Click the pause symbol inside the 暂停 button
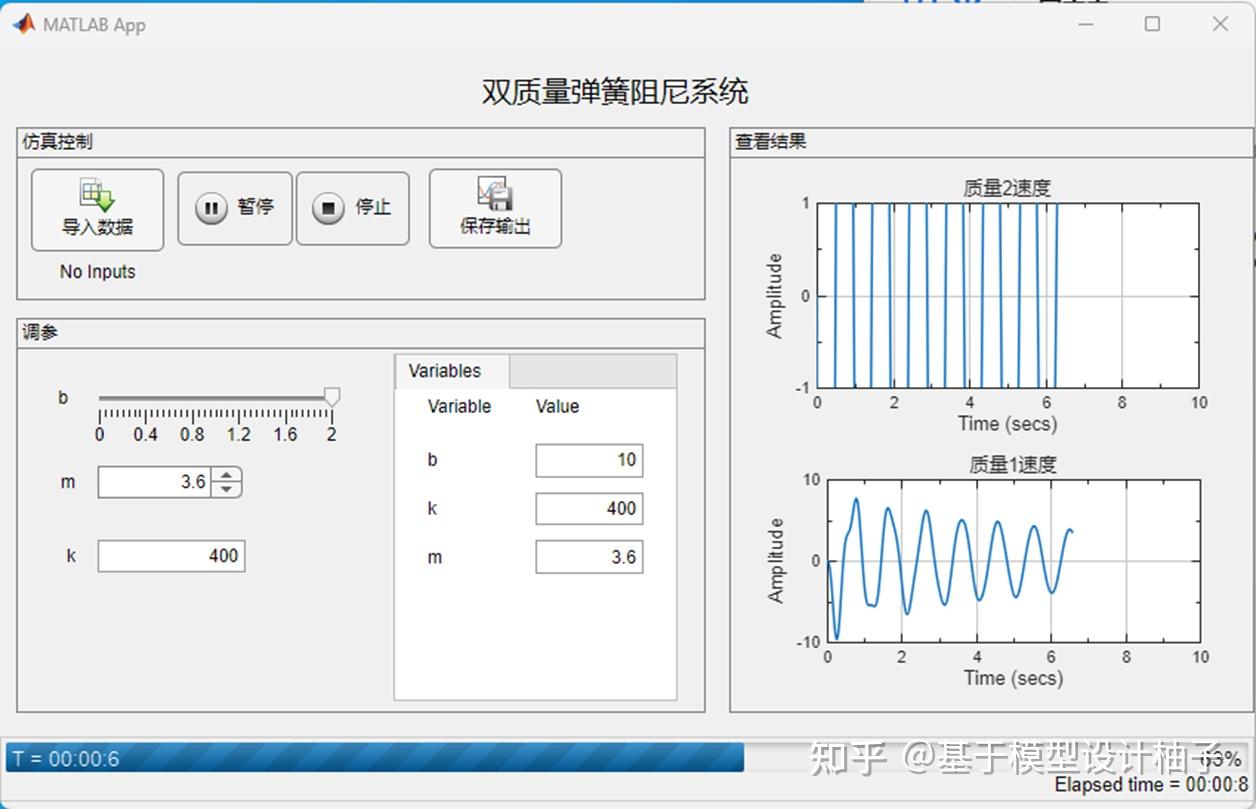 (x=211, y=208)
